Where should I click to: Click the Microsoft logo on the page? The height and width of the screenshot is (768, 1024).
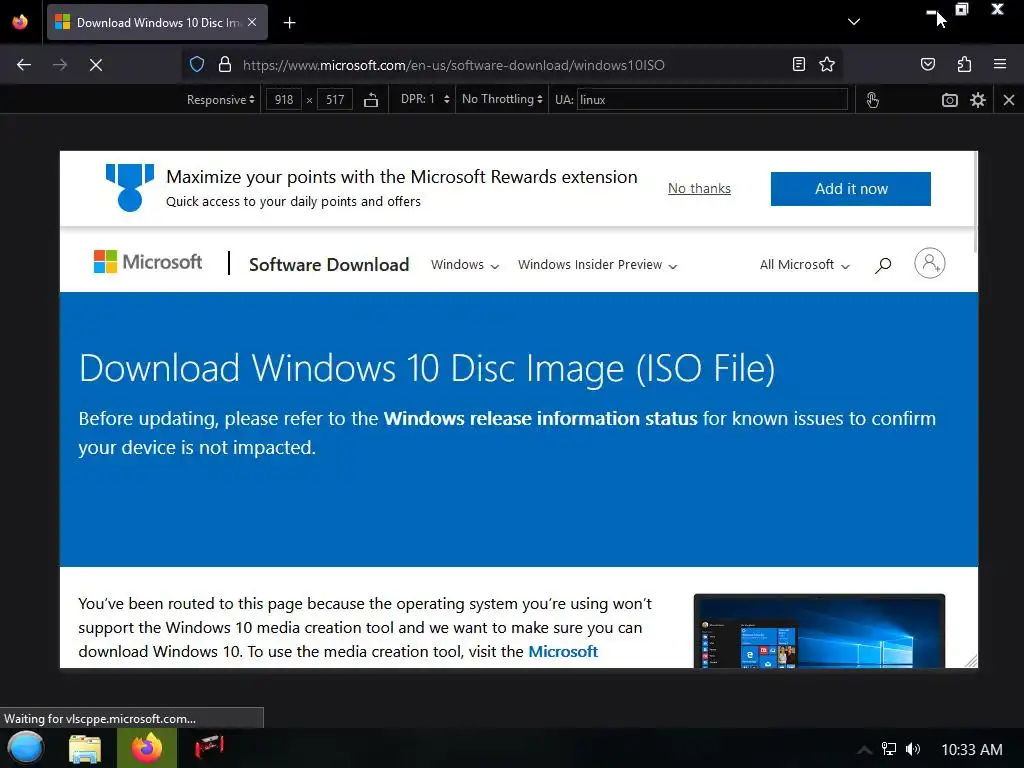click(148, 262)
